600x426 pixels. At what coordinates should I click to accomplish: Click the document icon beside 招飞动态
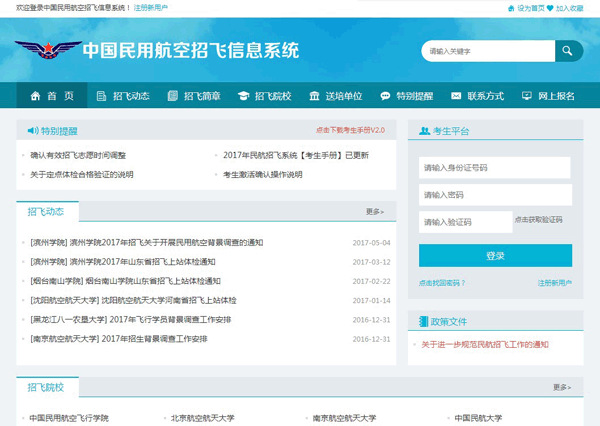coord(100,96)
